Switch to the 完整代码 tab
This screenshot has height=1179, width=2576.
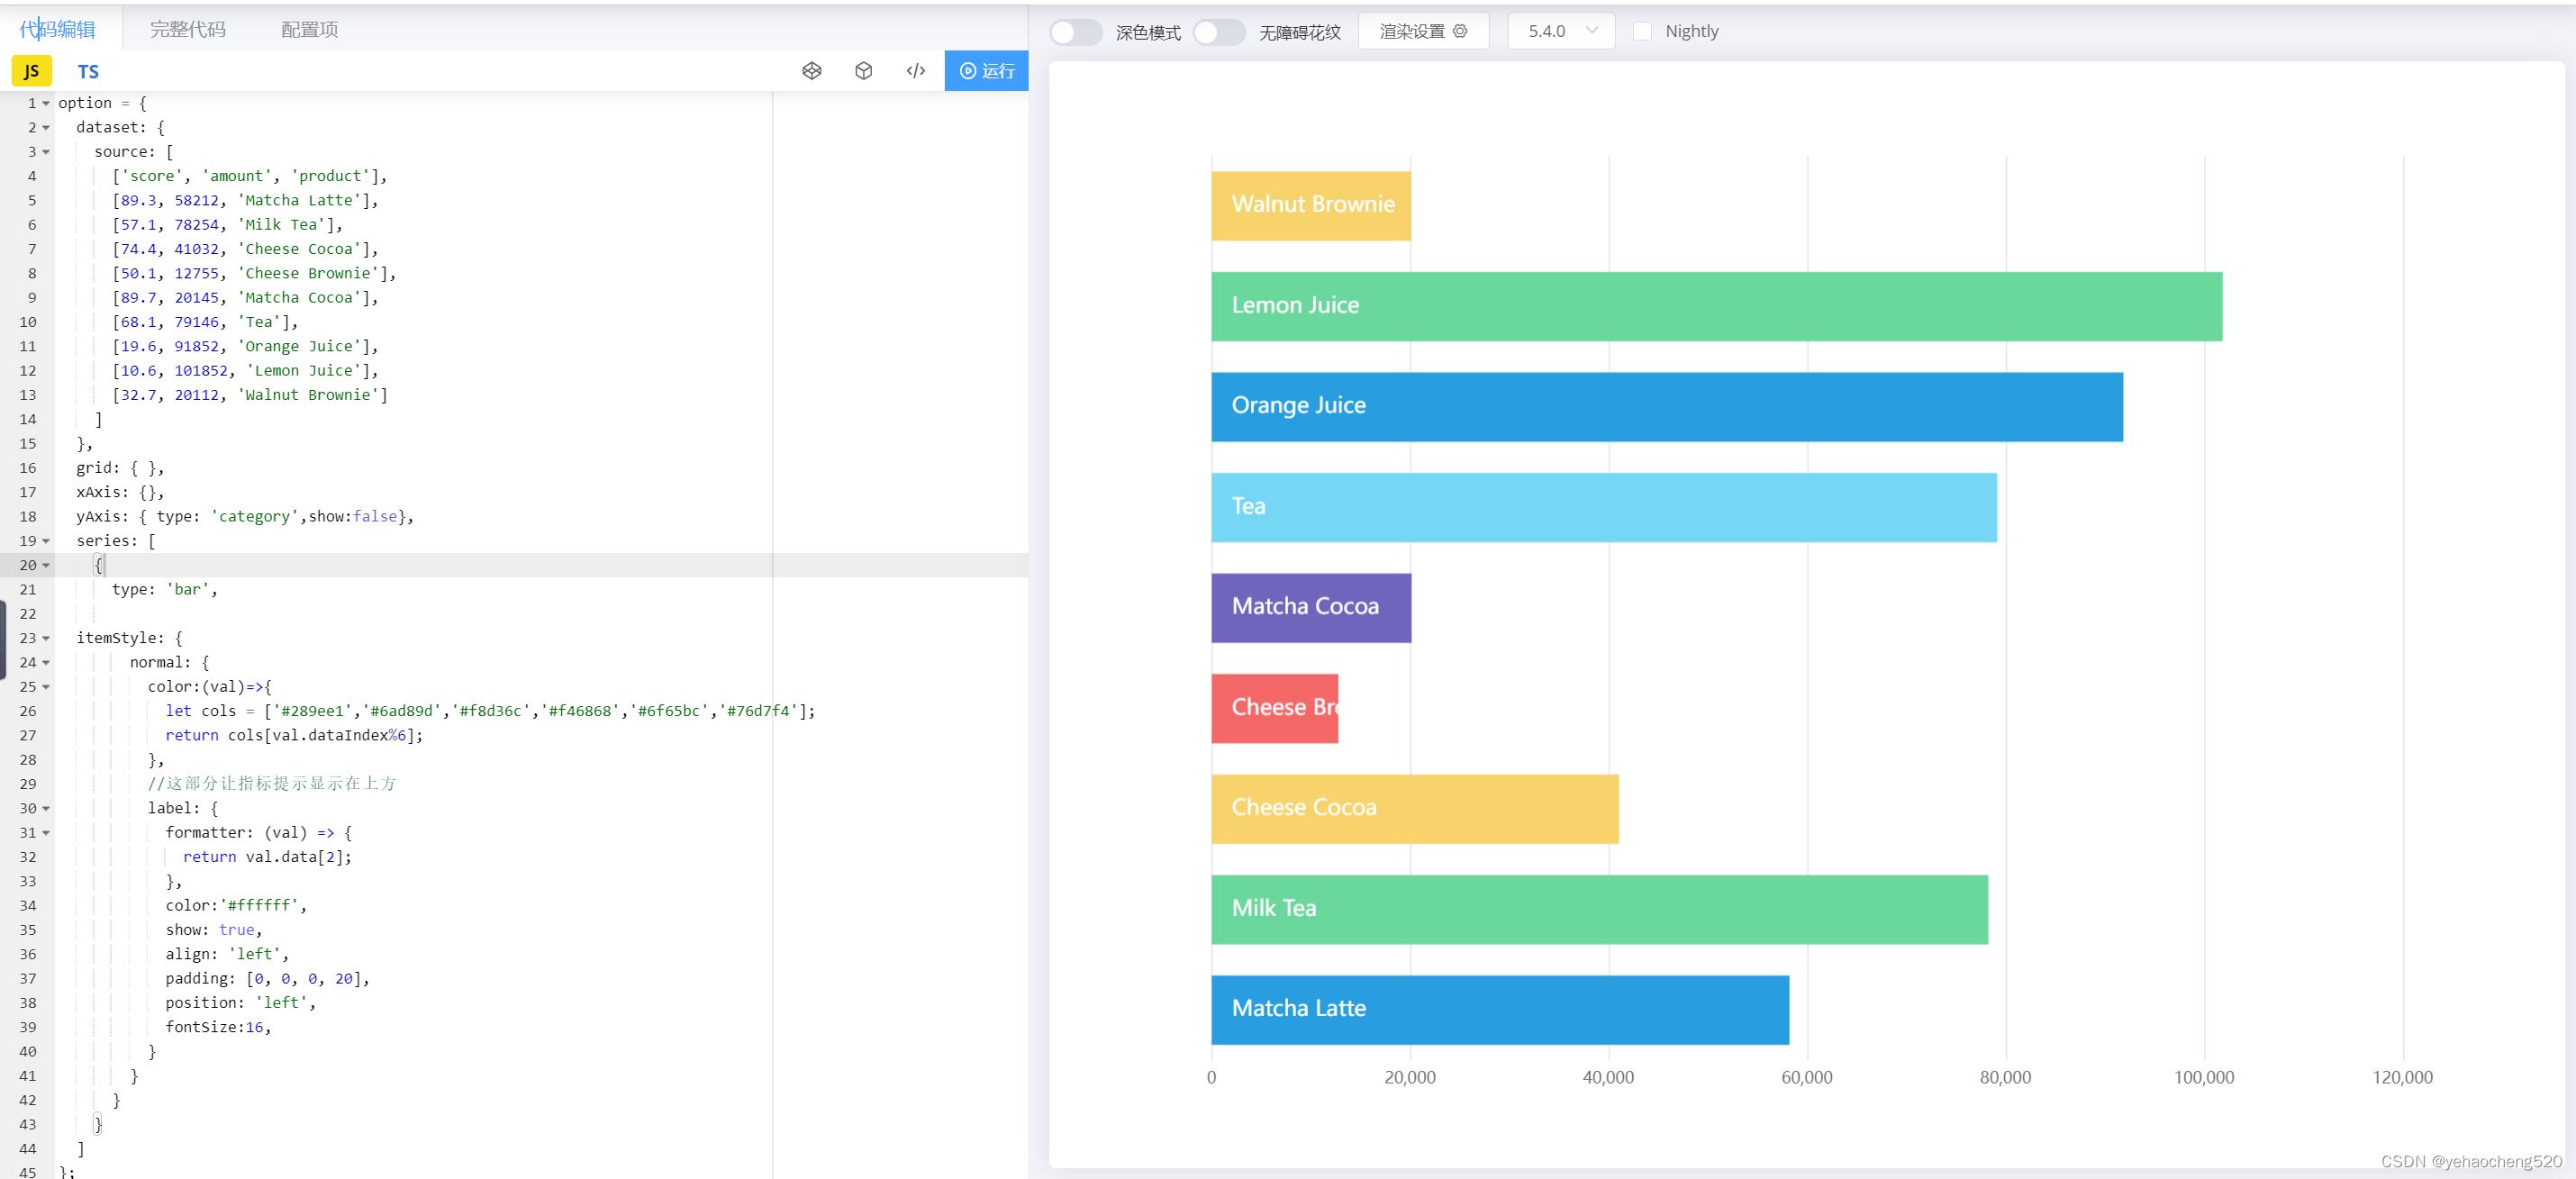point(187,29)
